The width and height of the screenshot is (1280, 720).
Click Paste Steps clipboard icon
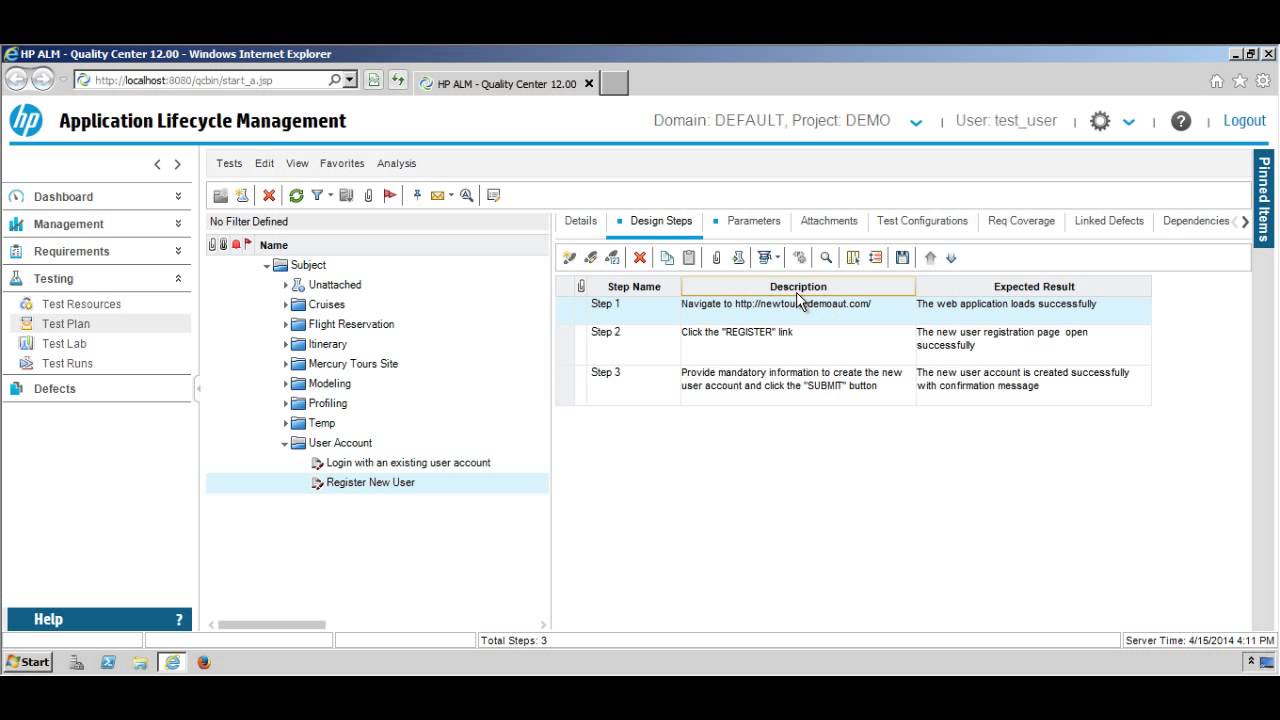pos(688,258)
